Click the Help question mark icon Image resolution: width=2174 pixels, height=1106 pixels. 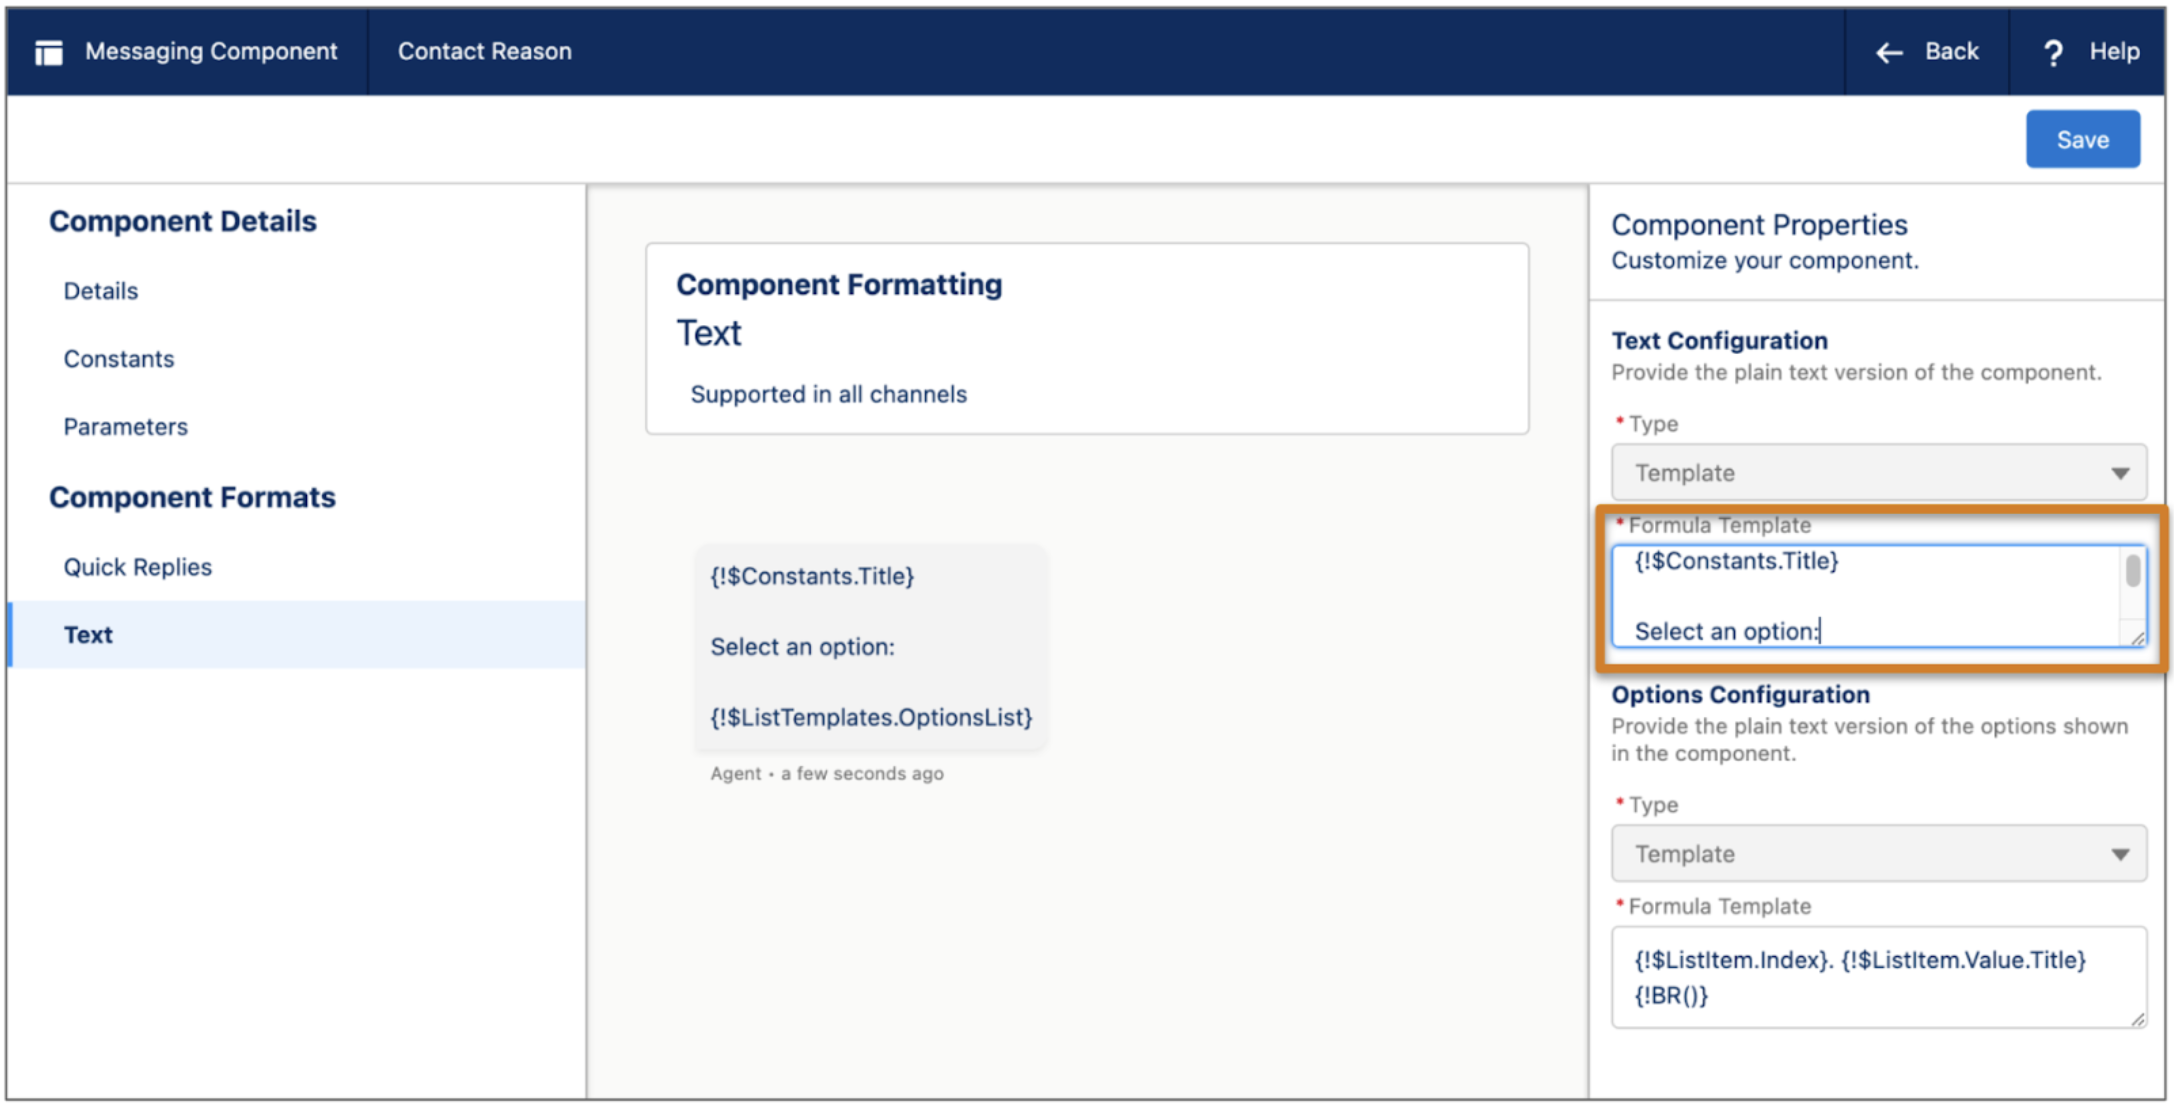click(2051, 52)
